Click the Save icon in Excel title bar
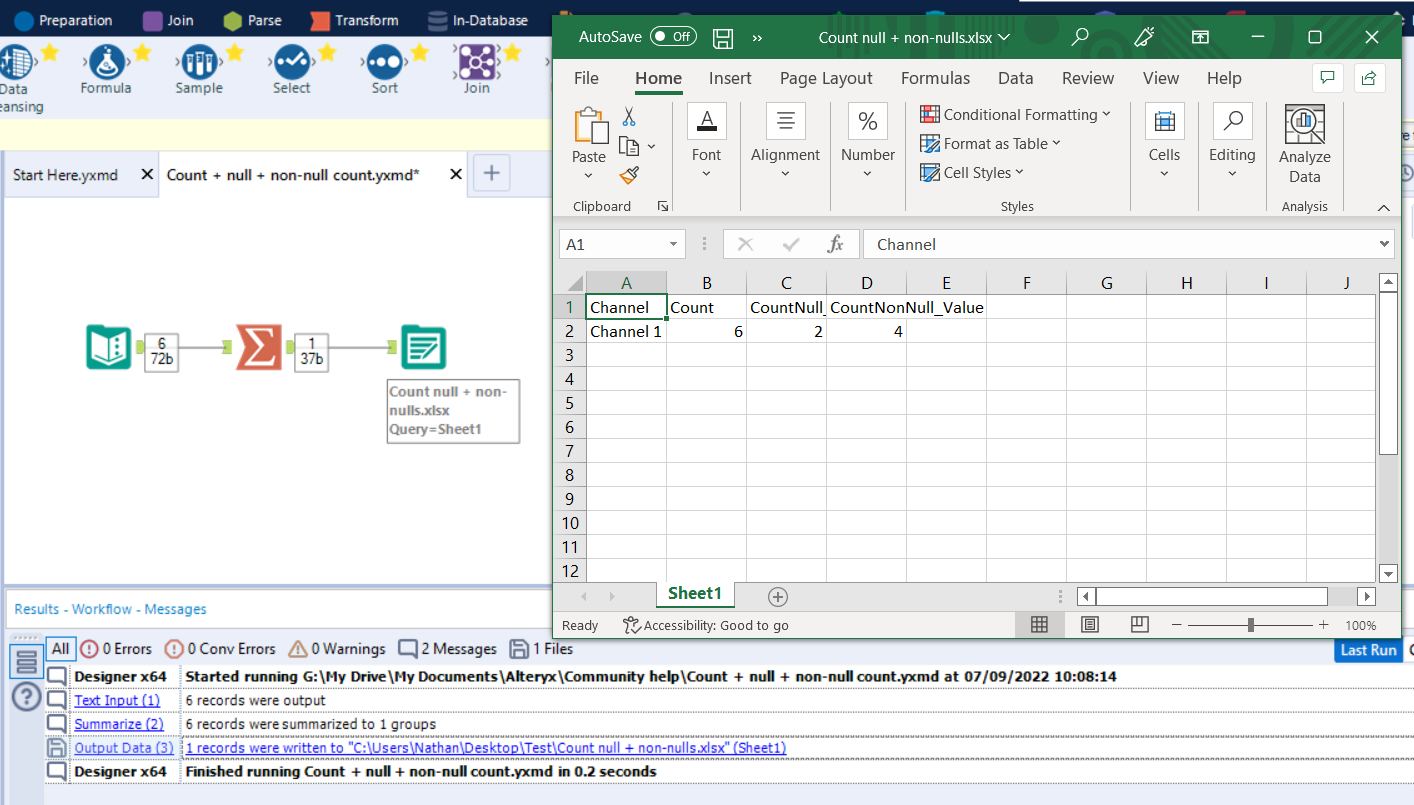Viewport: 1414px width, 805px height. (x=723, y=38)
